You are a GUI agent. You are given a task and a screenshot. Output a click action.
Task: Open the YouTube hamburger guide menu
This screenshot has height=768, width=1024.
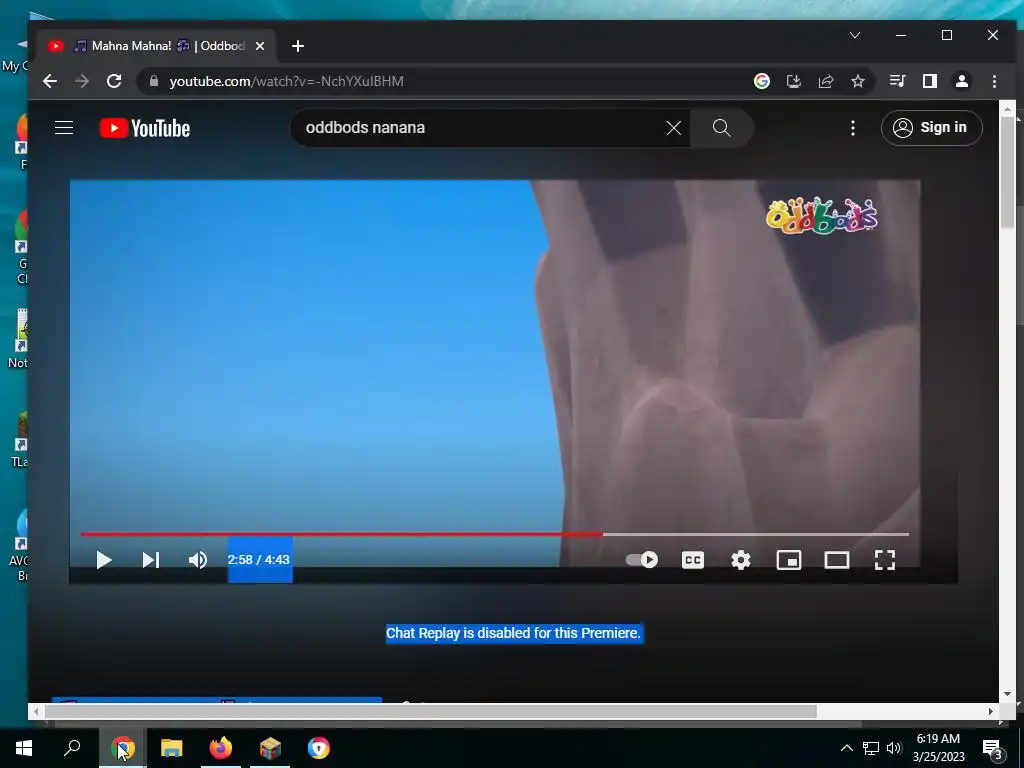coord(64,127)
